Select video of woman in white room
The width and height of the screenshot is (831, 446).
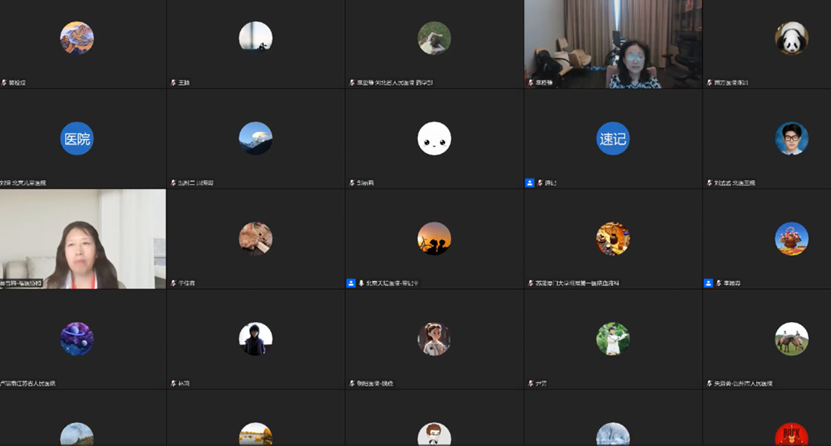click(x=83, y=239)
